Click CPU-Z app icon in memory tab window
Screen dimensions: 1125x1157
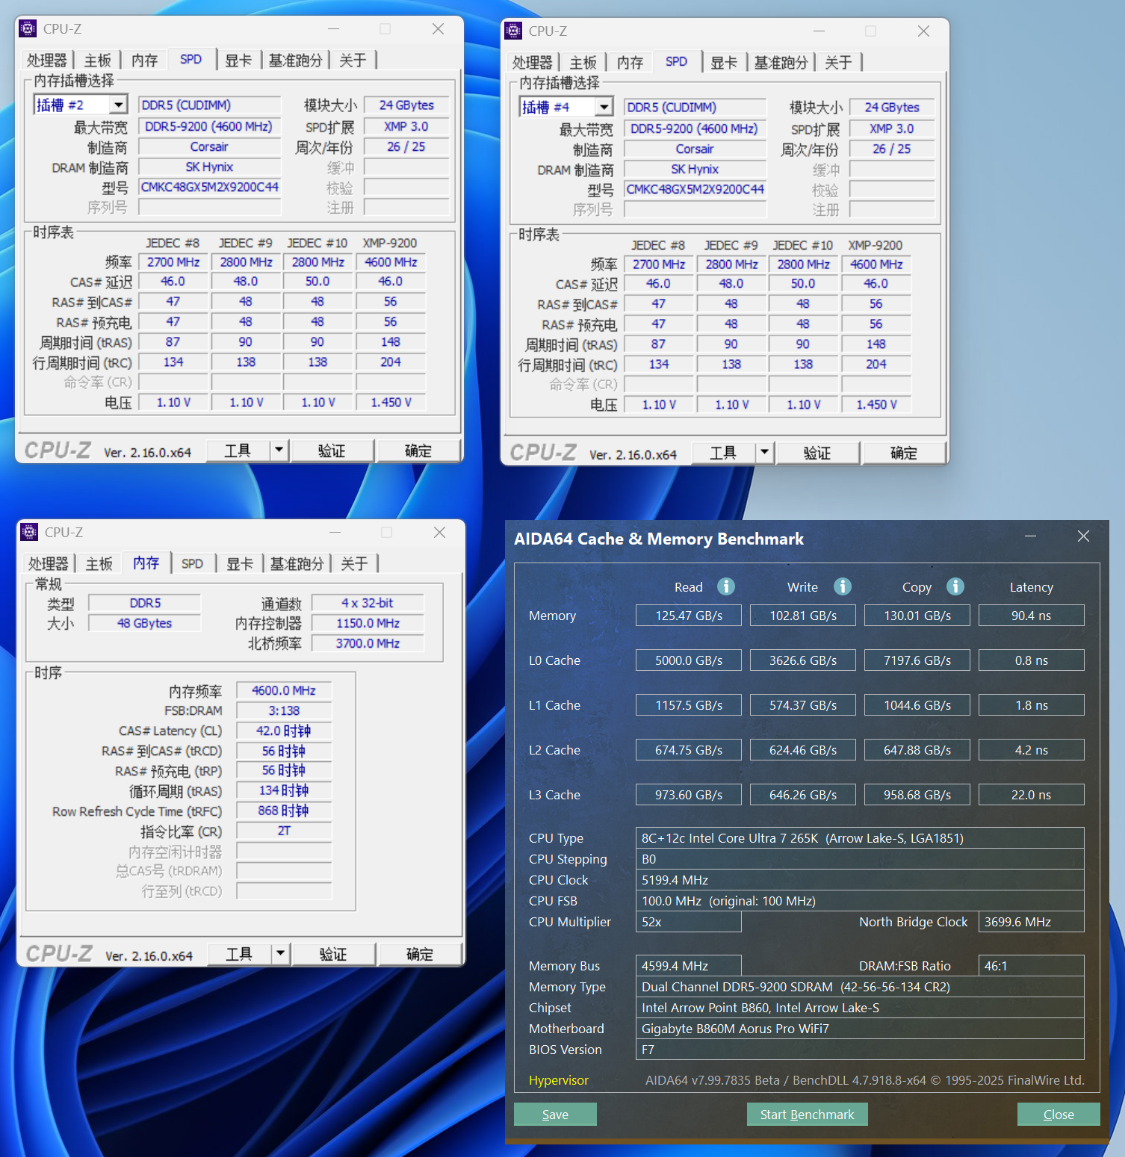(x=30, y=532)
